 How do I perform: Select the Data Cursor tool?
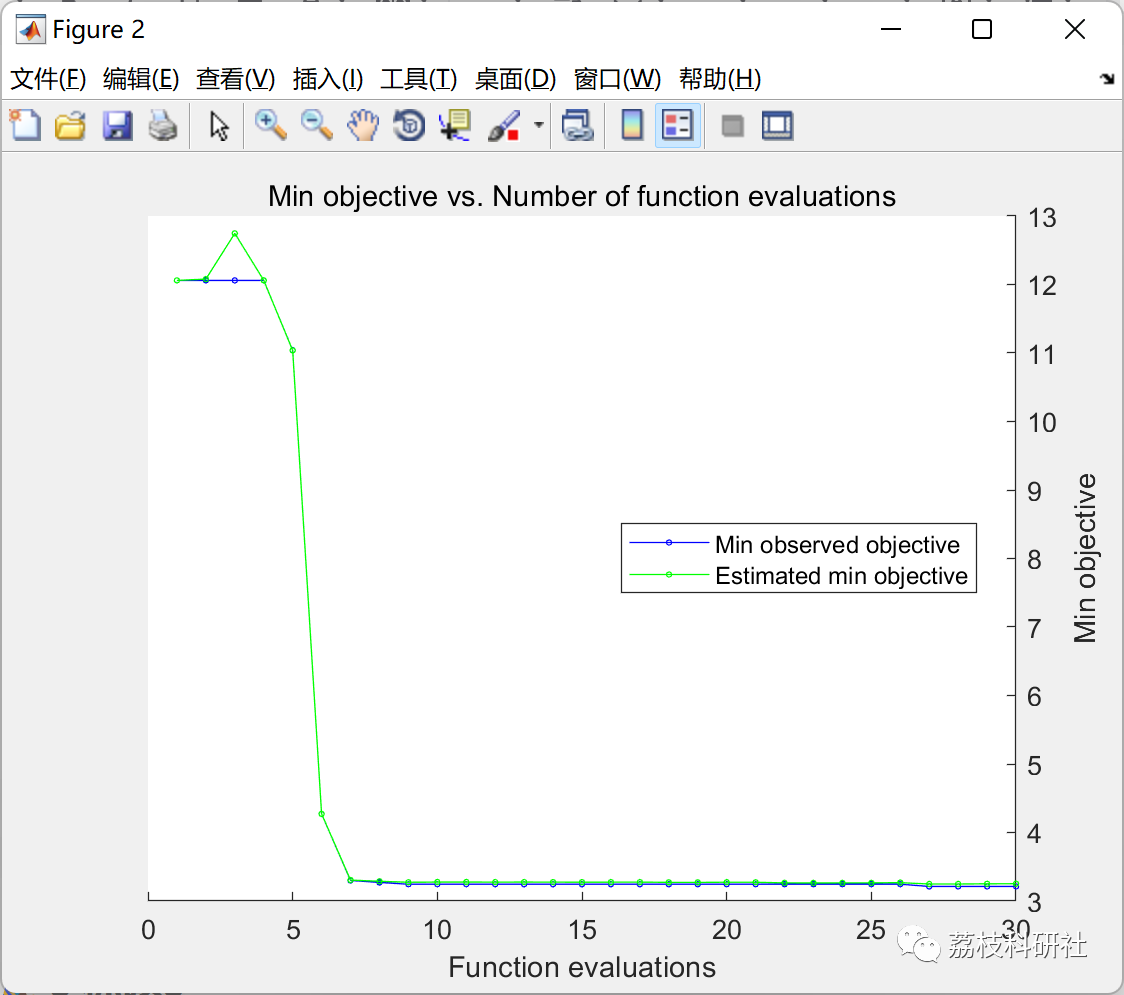[x=455, y=125]
